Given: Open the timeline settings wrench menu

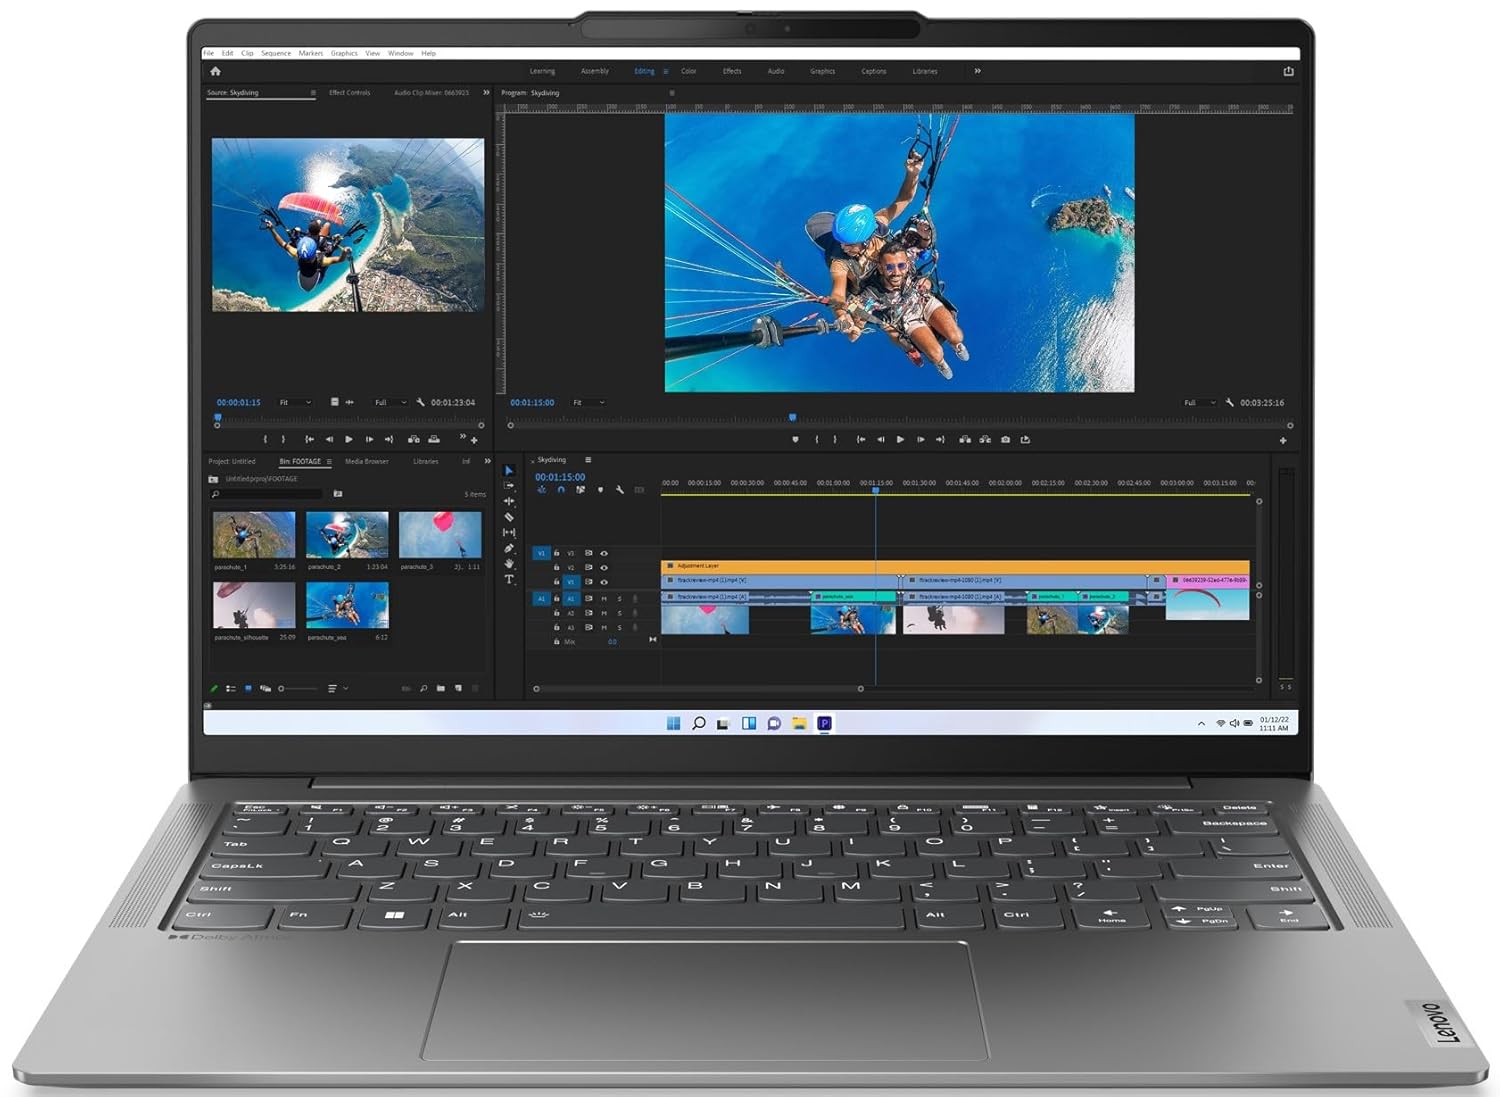Looking at the screenshot, I should pos(618,491).
